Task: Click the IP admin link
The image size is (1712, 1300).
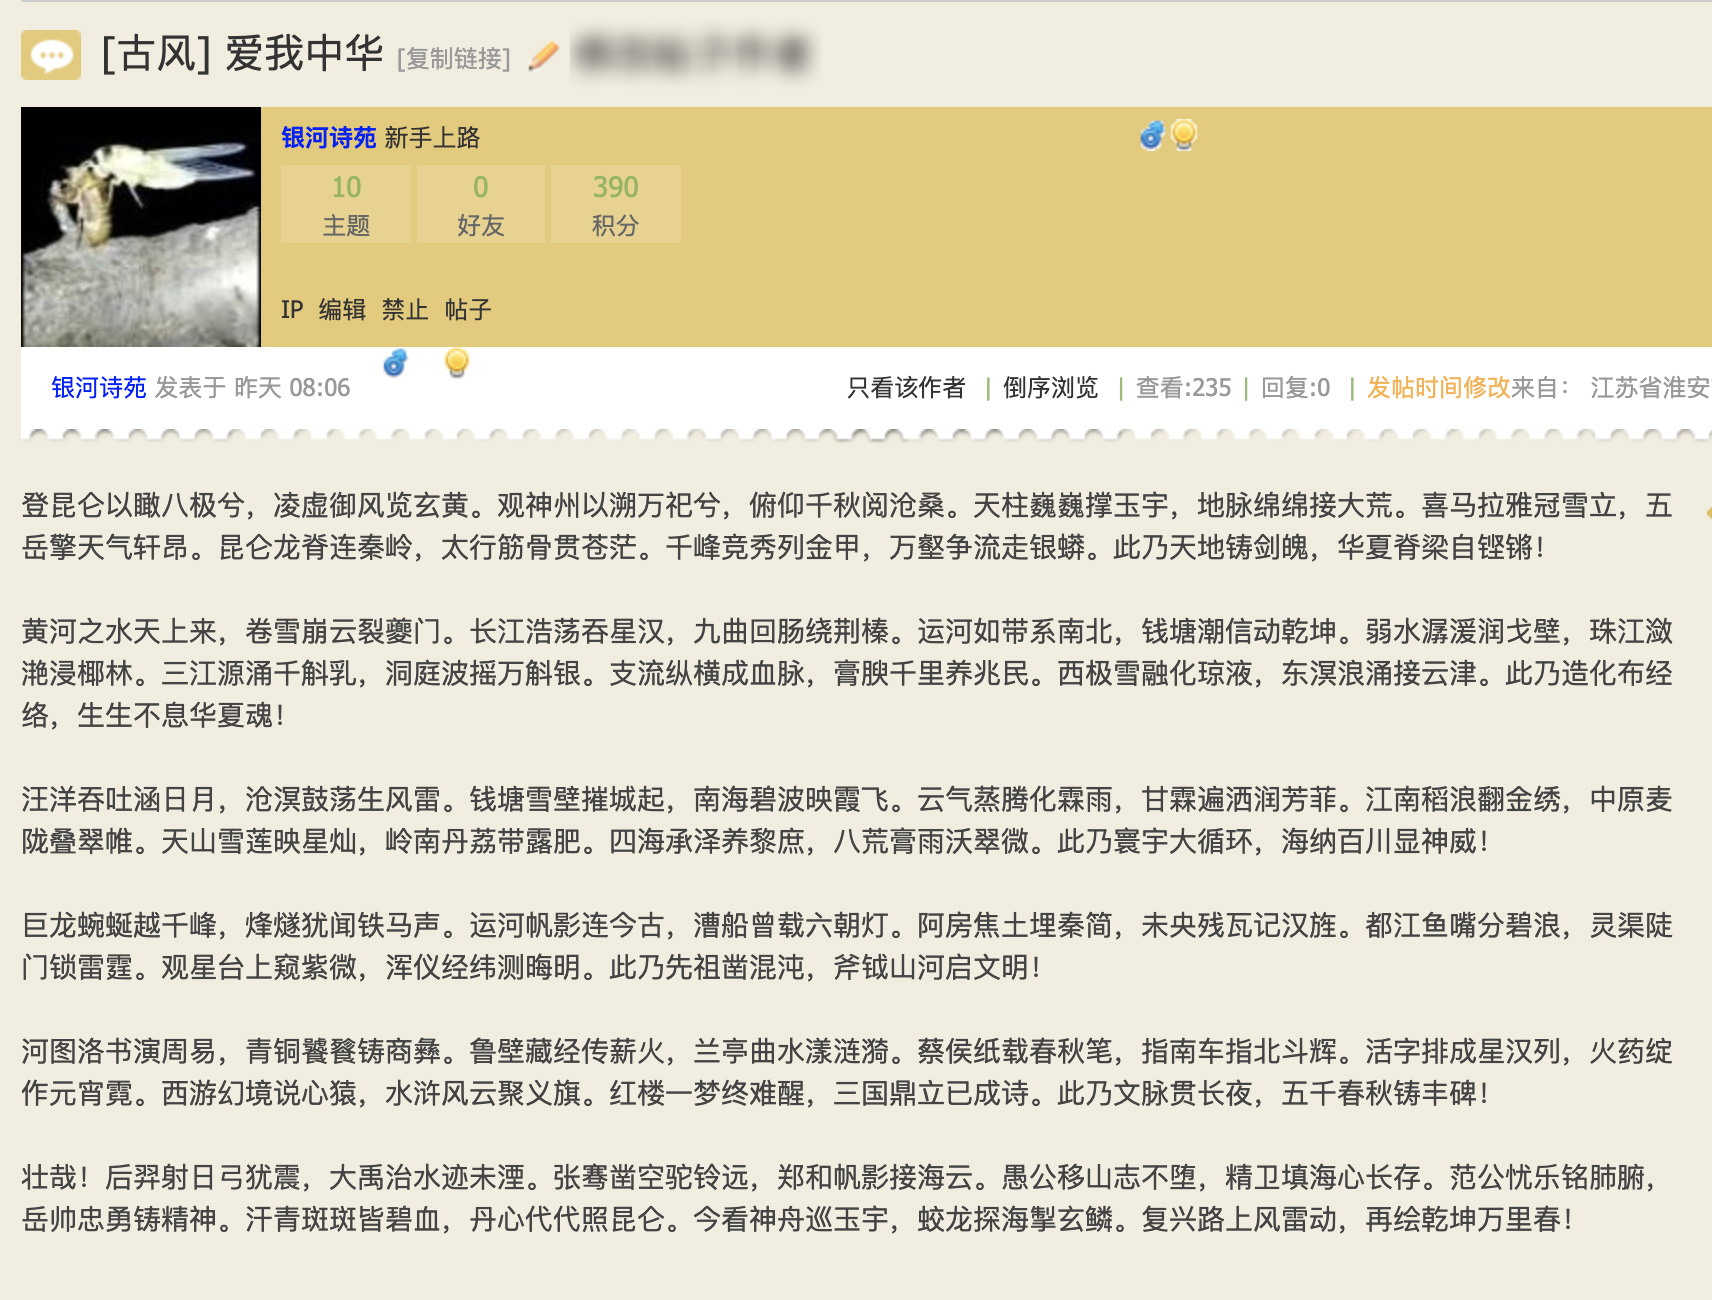Action: pos(291,310)
